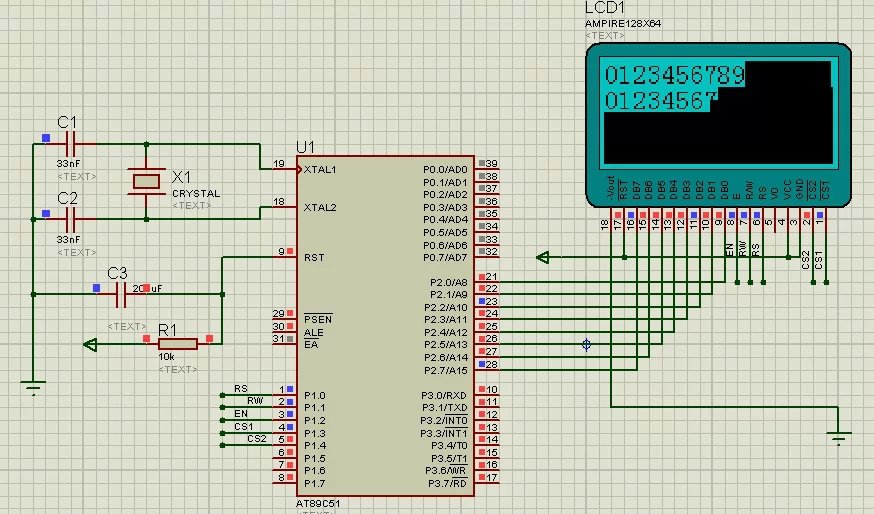
Task: Click the LCD1 display screen
Action: [x=717, y=112]
